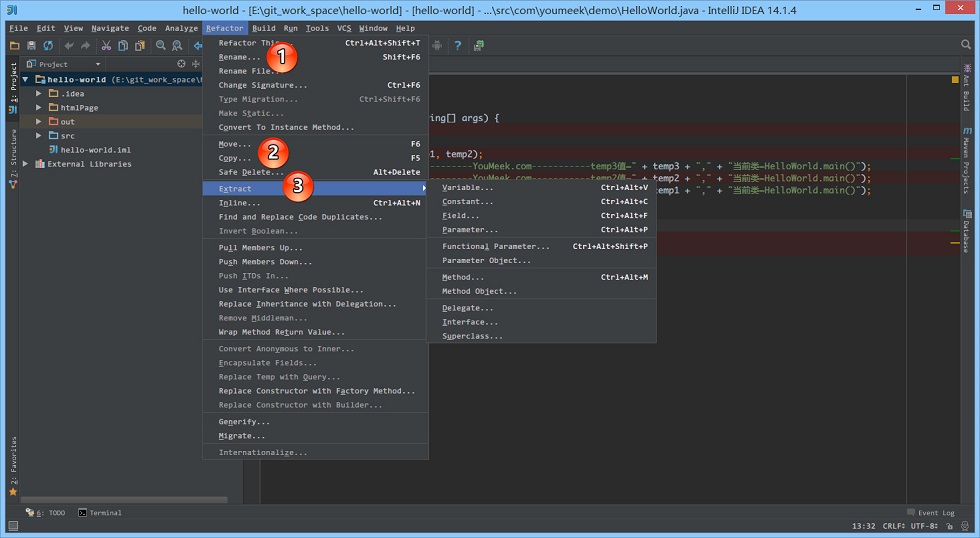Screen dimensions: 980x538
Task: Choose Change Signature... menu entry
Action: click(316, 85)
